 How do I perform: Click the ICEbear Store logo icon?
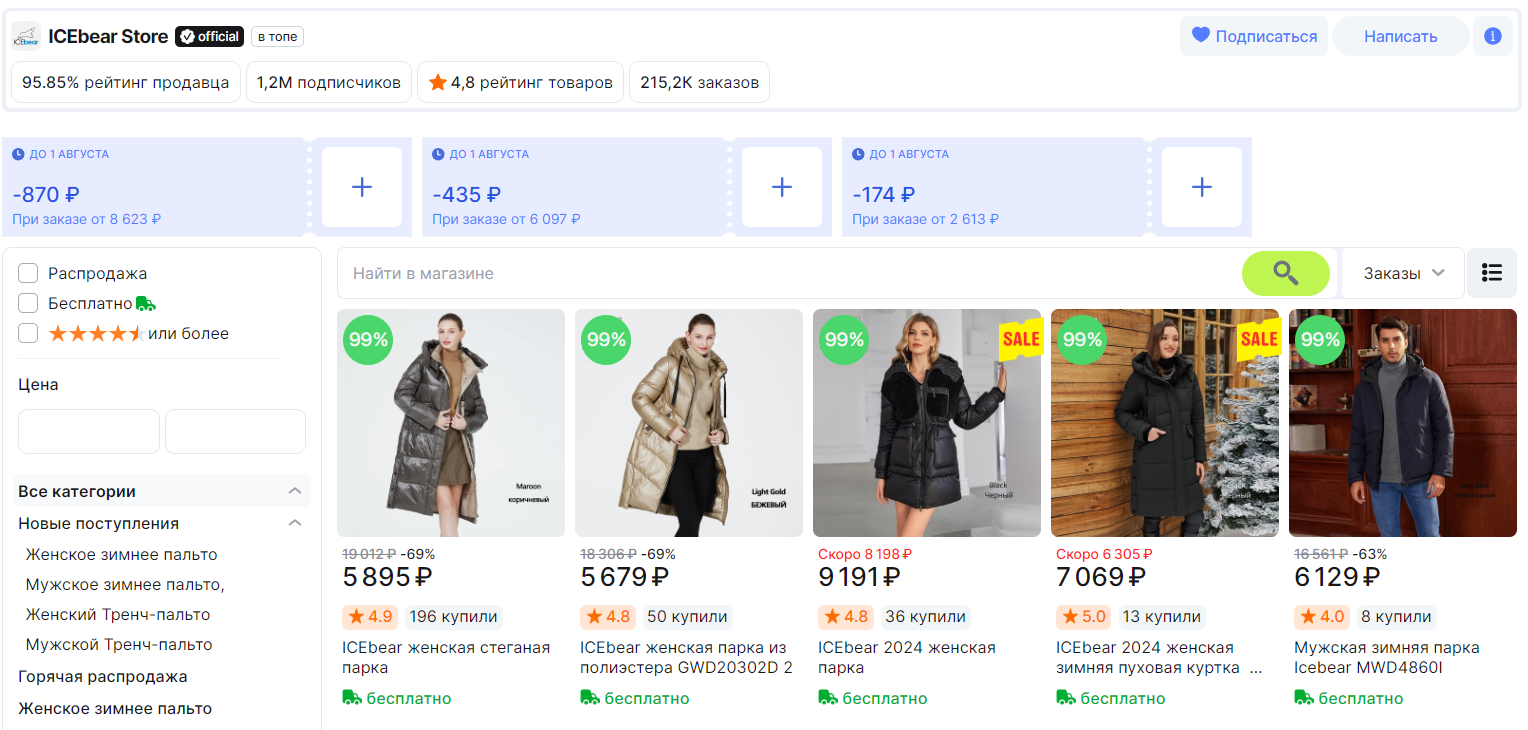pyautogui.click(x=26, y=37)
